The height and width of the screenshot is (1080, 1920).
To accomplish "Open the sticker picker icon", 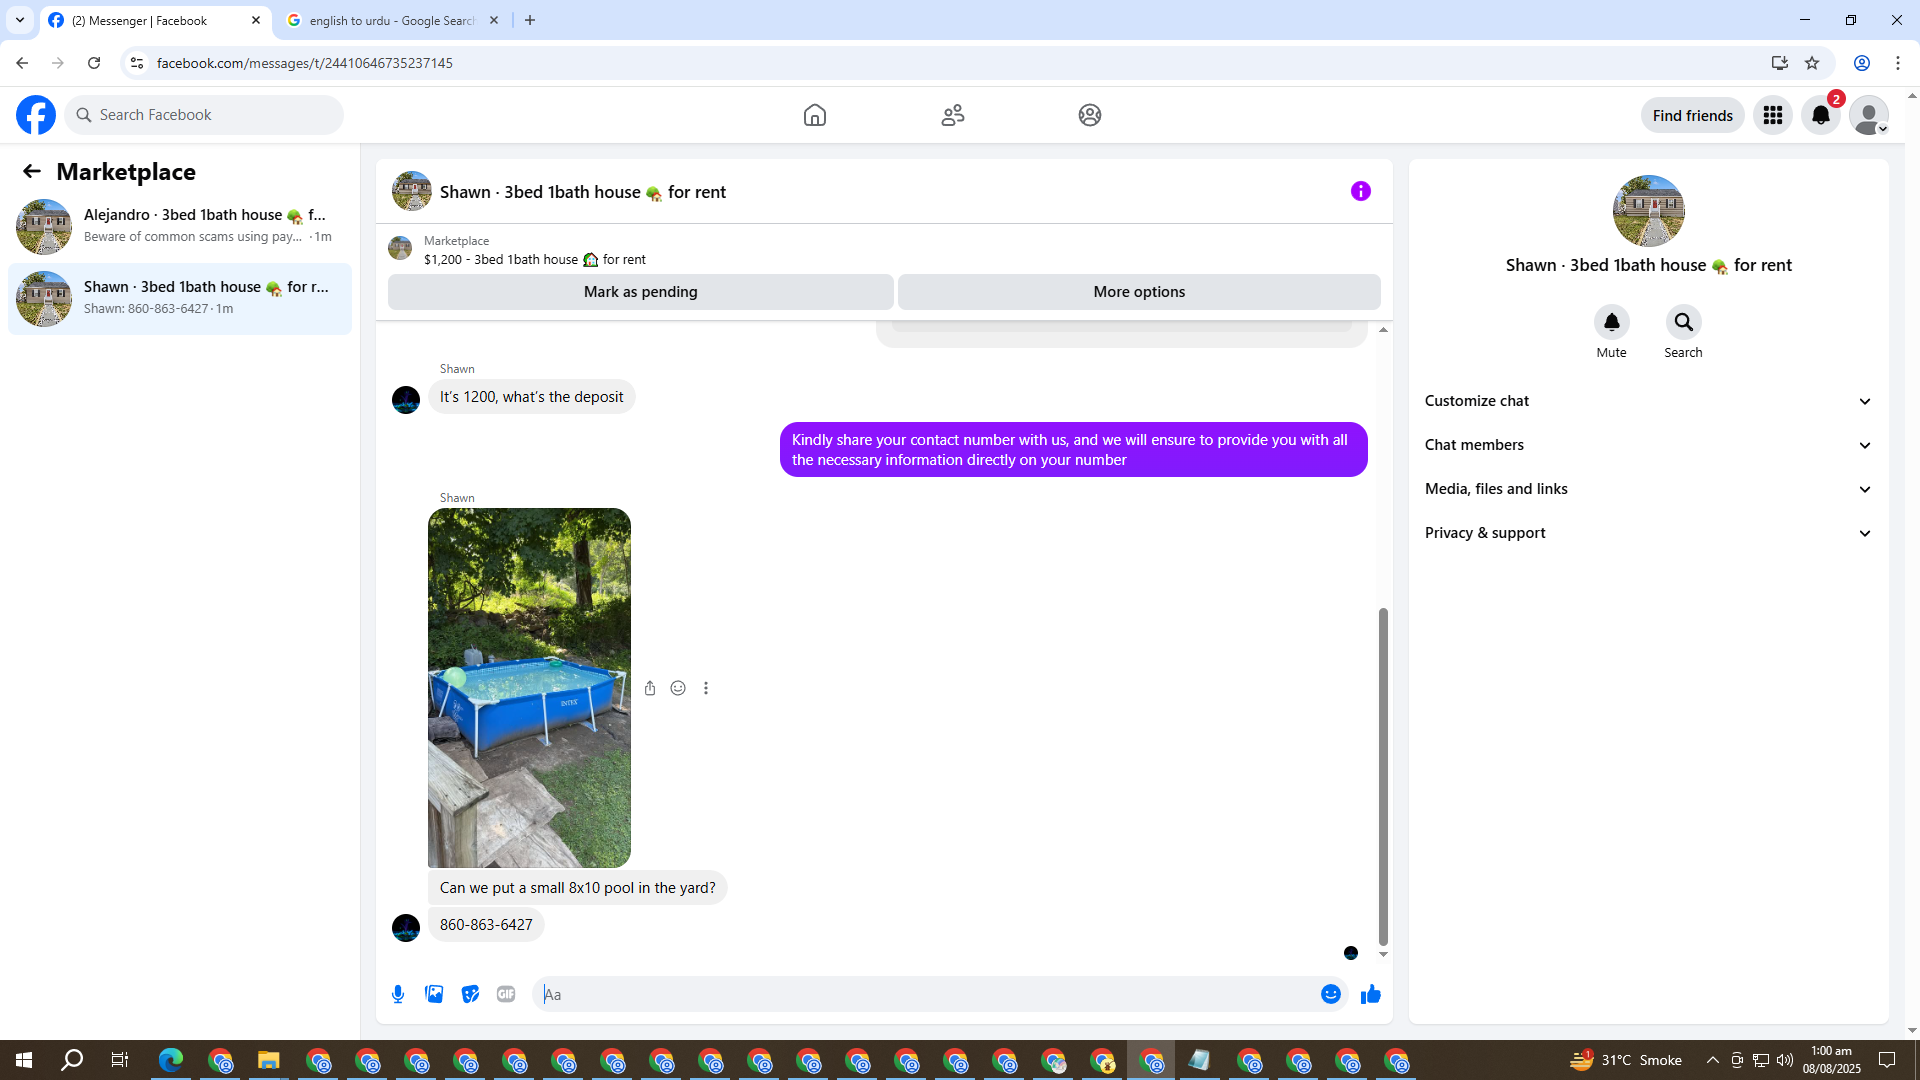I will coord(470,994).
